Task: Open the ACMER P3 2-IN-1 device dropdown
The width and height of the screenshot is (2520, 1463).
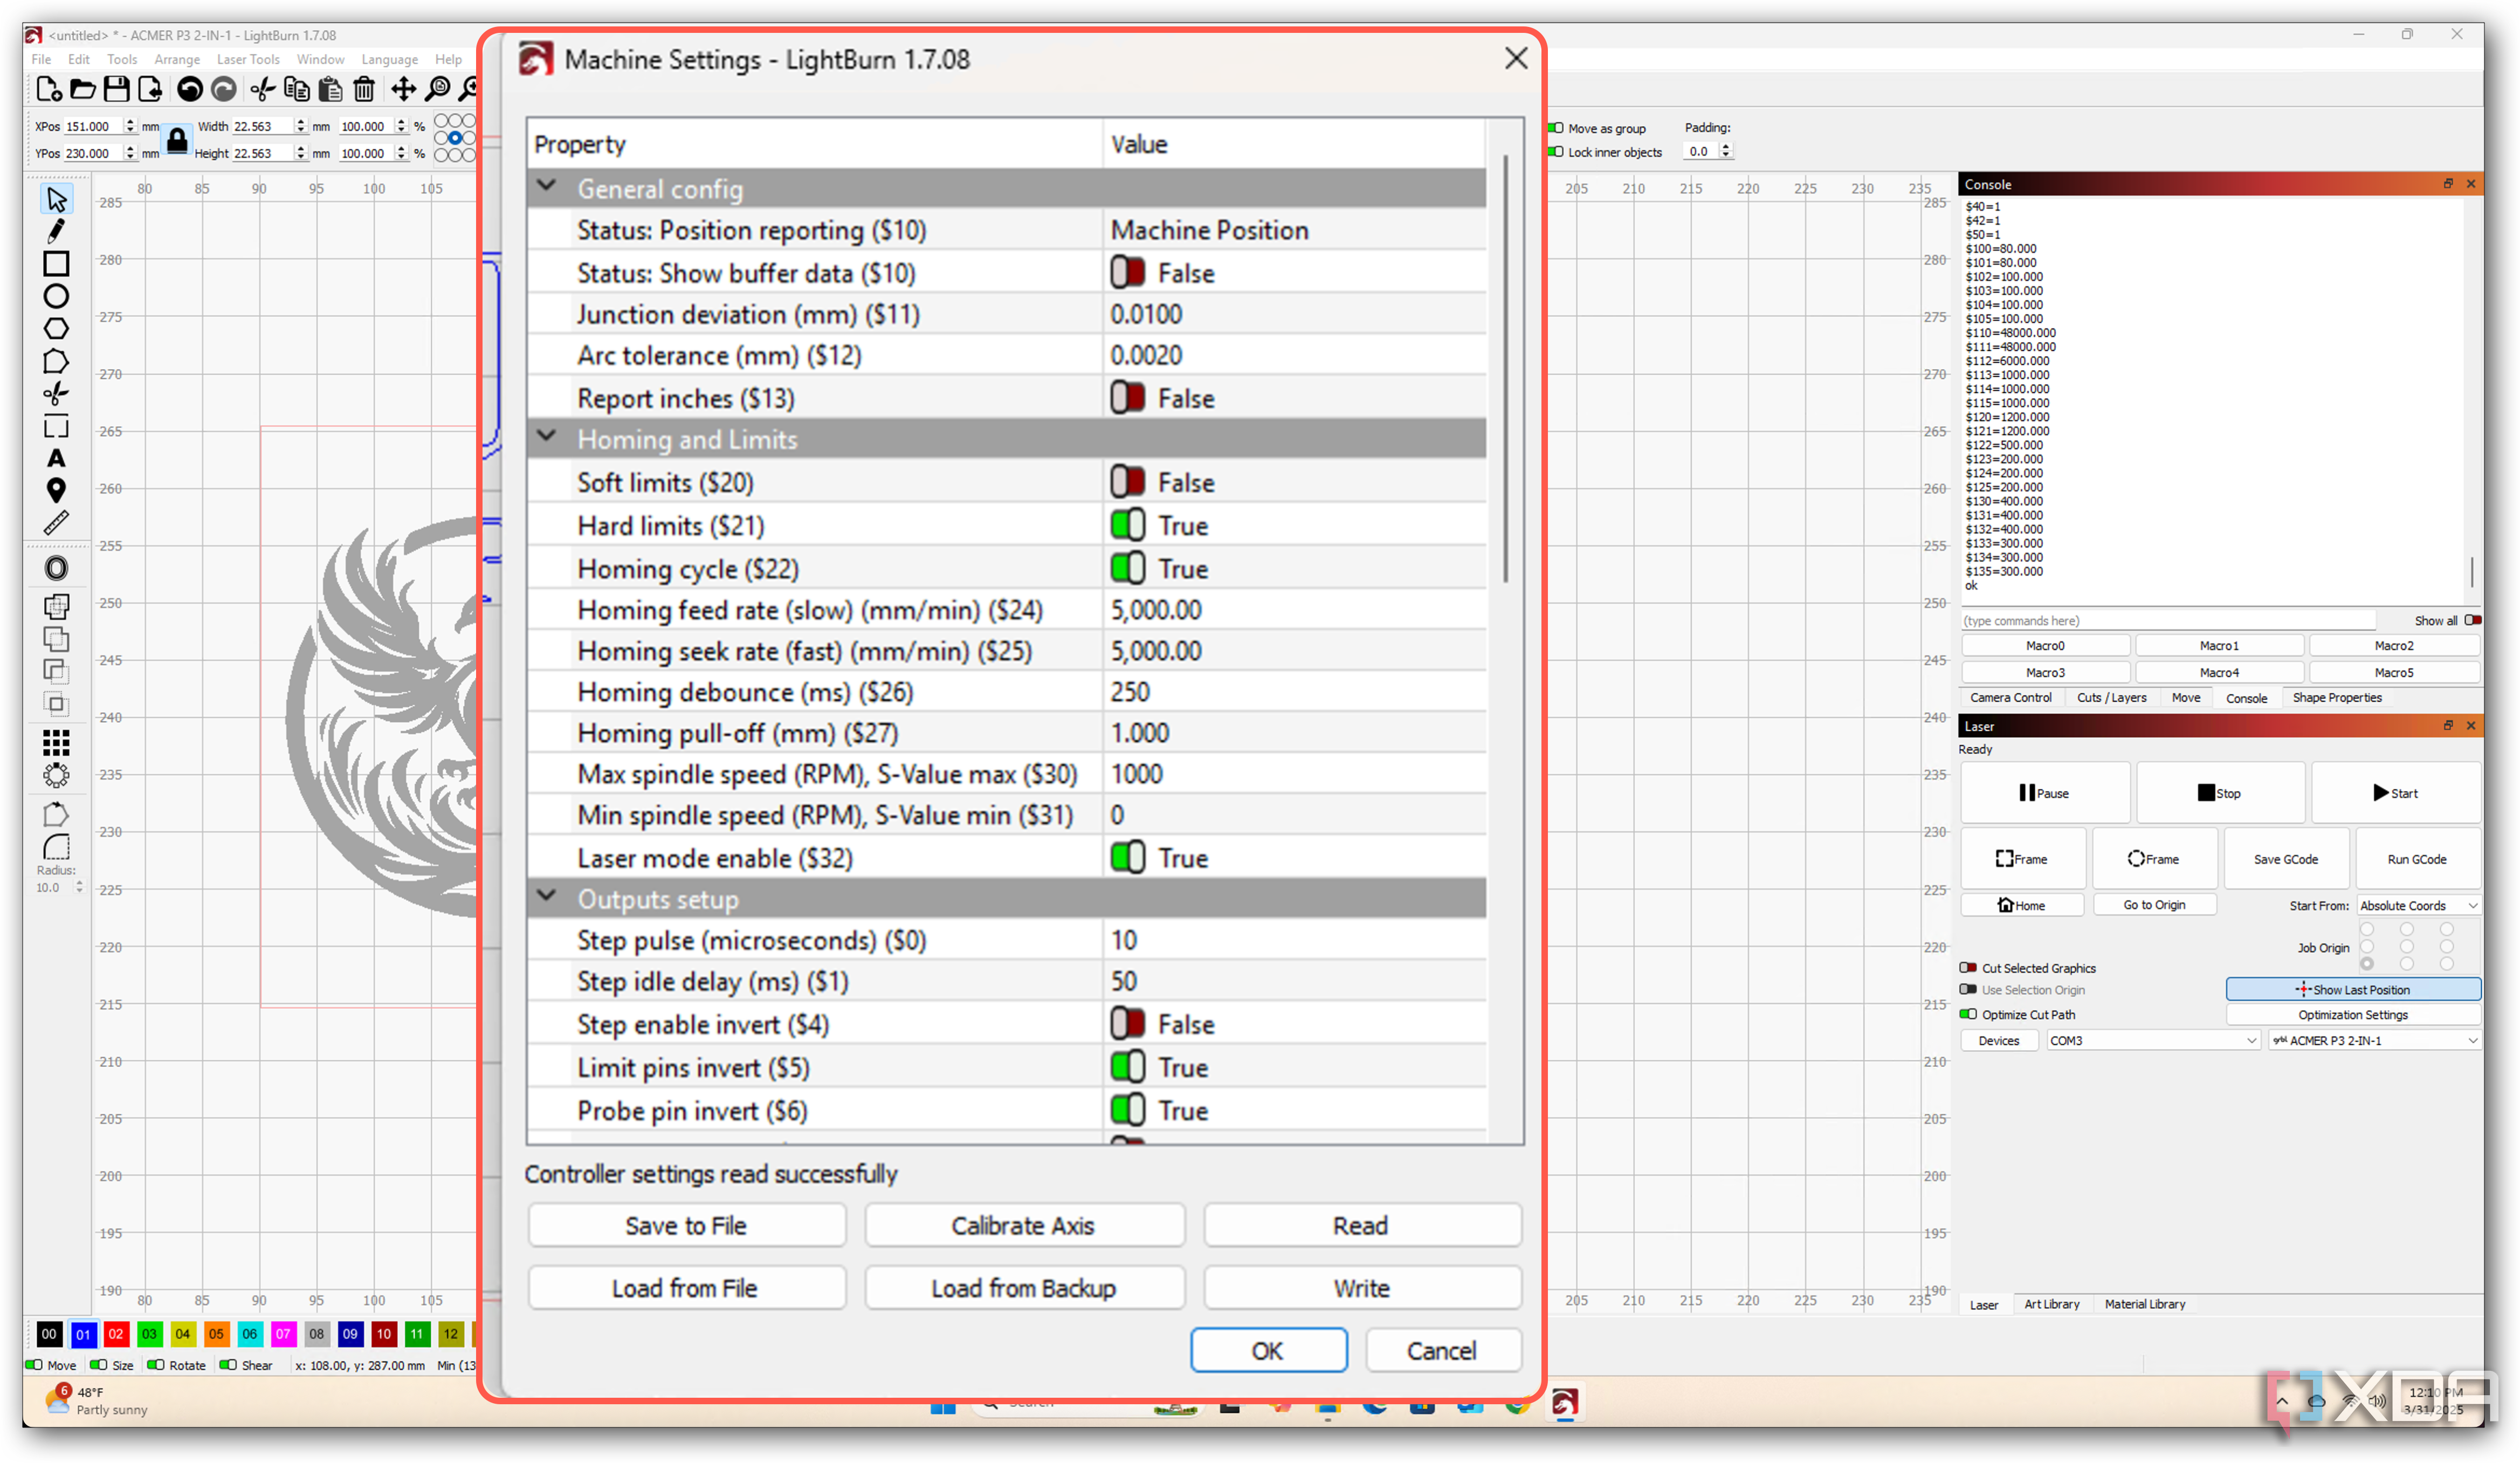Action: coord(2374,1040)
